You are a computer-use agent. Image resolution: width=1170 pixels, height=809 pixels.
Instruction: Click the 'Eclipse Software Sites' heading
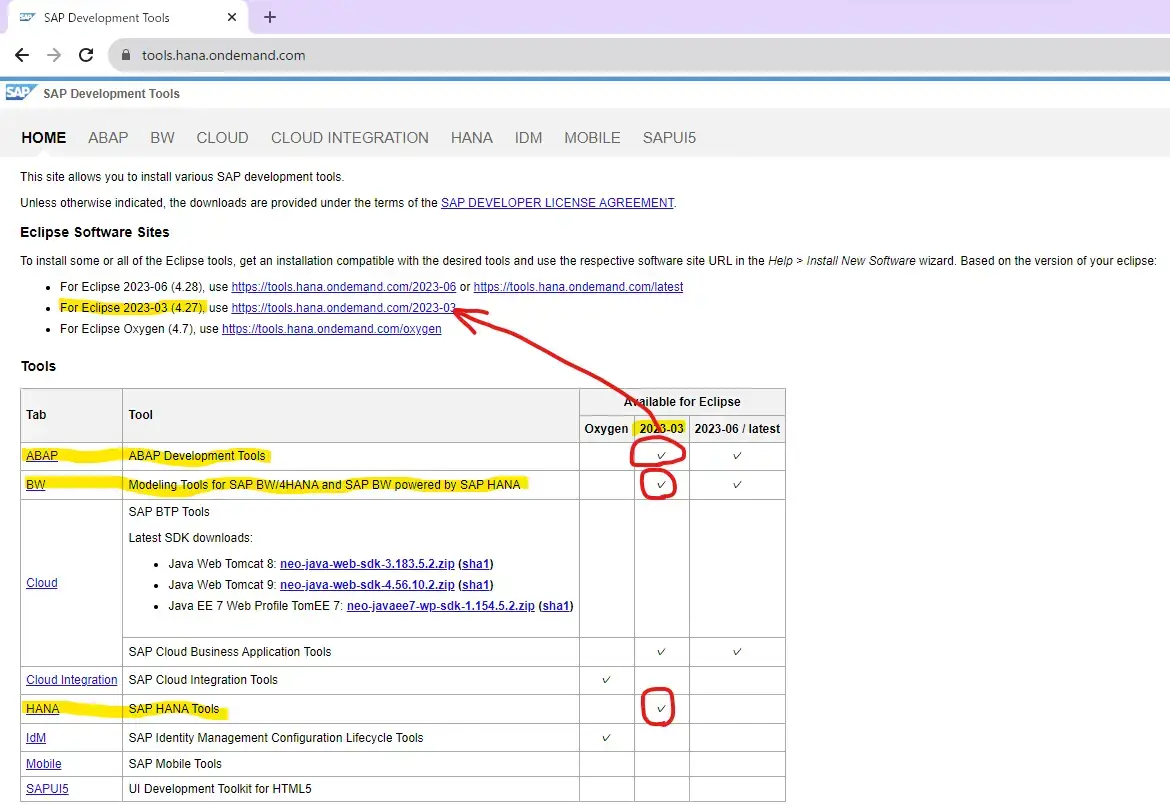click(95, 232)
